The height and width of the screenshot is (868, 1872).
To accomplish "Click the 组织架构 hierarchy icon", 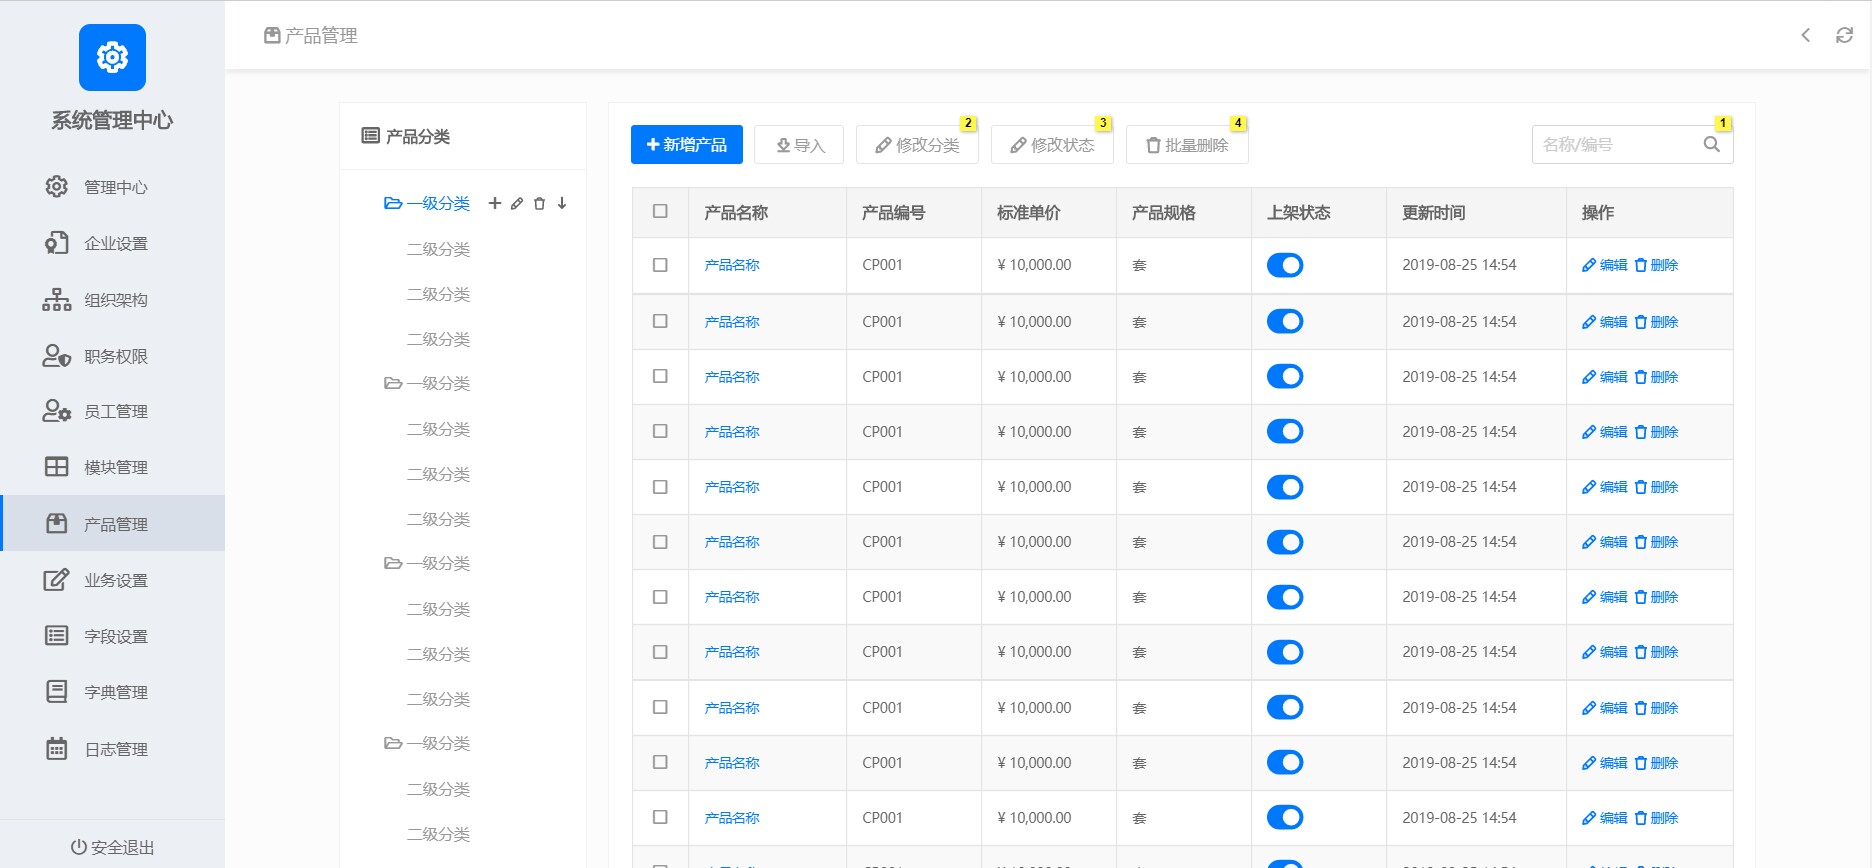I will point(57,299).
